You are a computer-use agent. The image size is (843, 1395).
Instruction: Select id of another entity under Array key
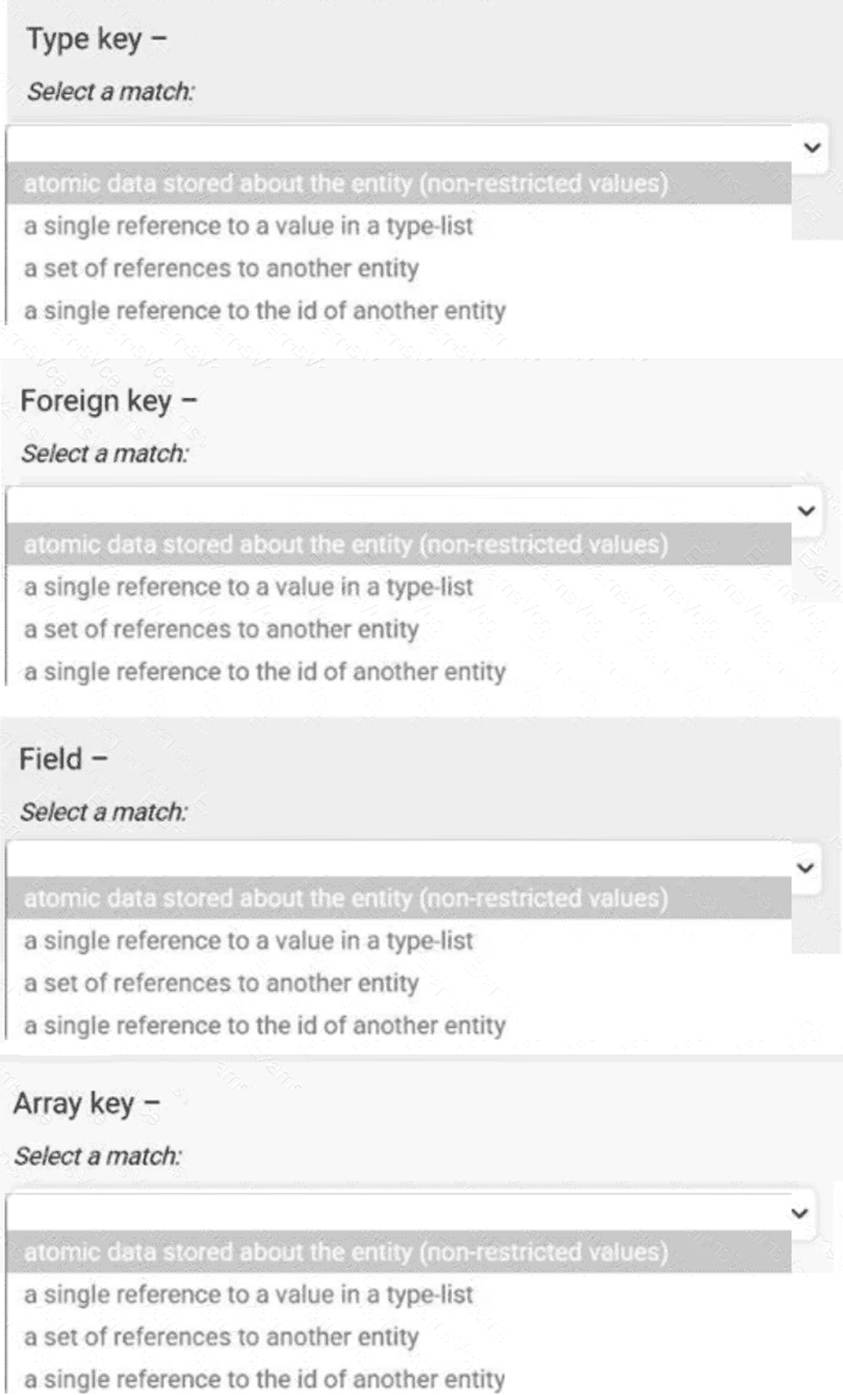pyautogui.click(x=265, y=1379)
